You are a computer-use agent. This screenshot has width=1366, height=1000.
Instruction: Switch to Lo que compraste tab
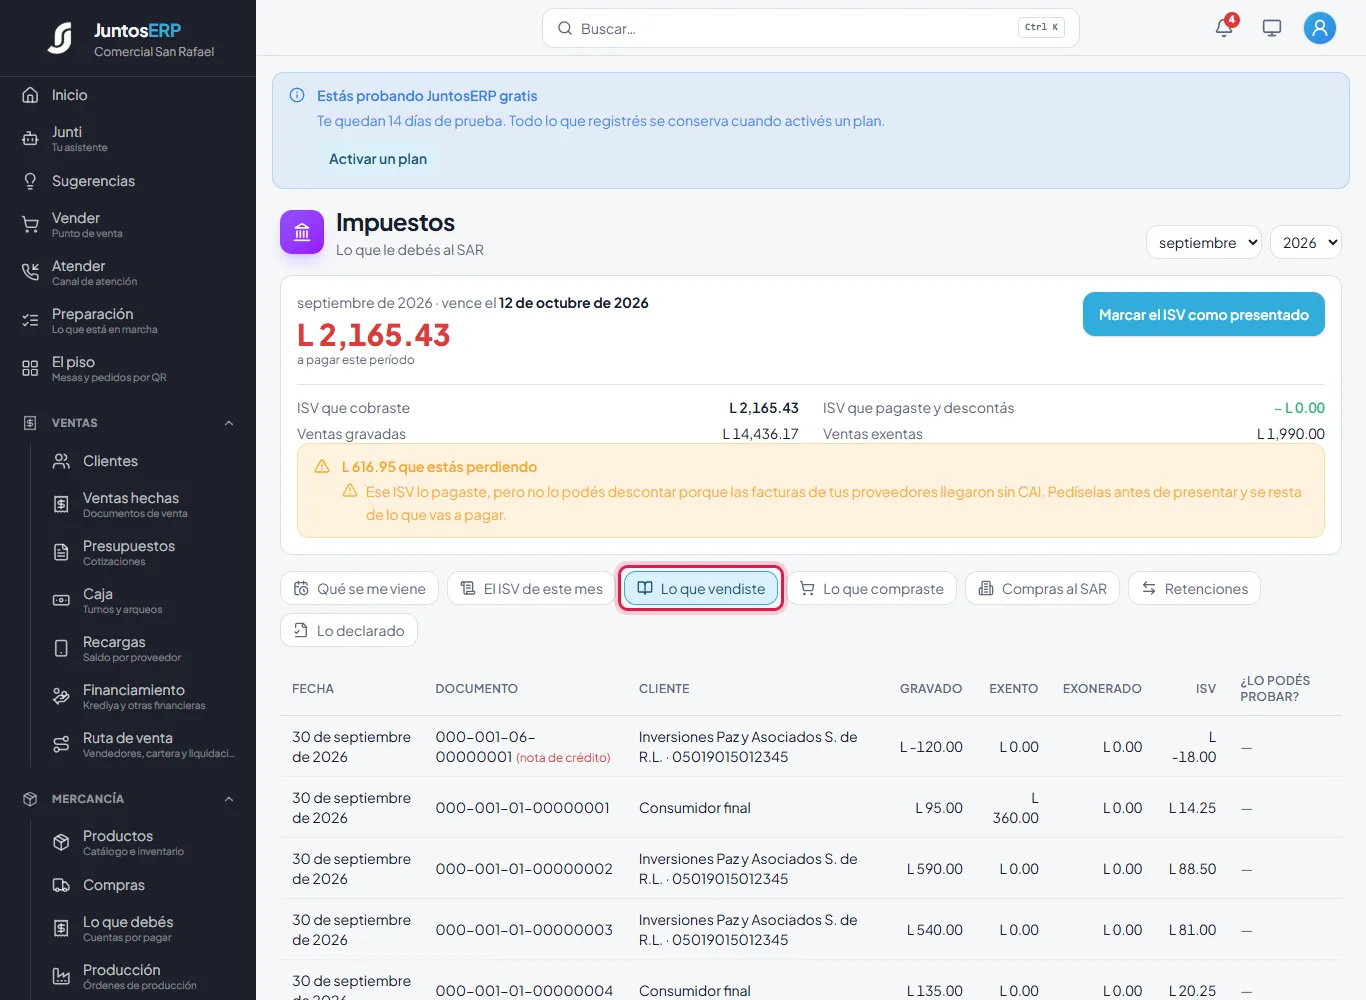tap(872, 589)
